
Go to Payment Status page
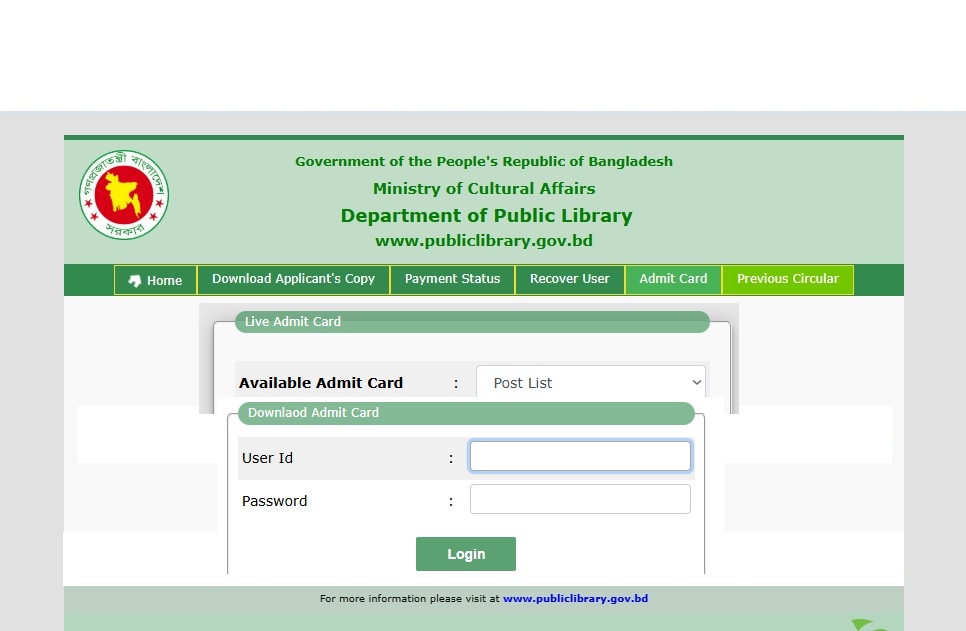pyautogui.click(x=452, y=279)
